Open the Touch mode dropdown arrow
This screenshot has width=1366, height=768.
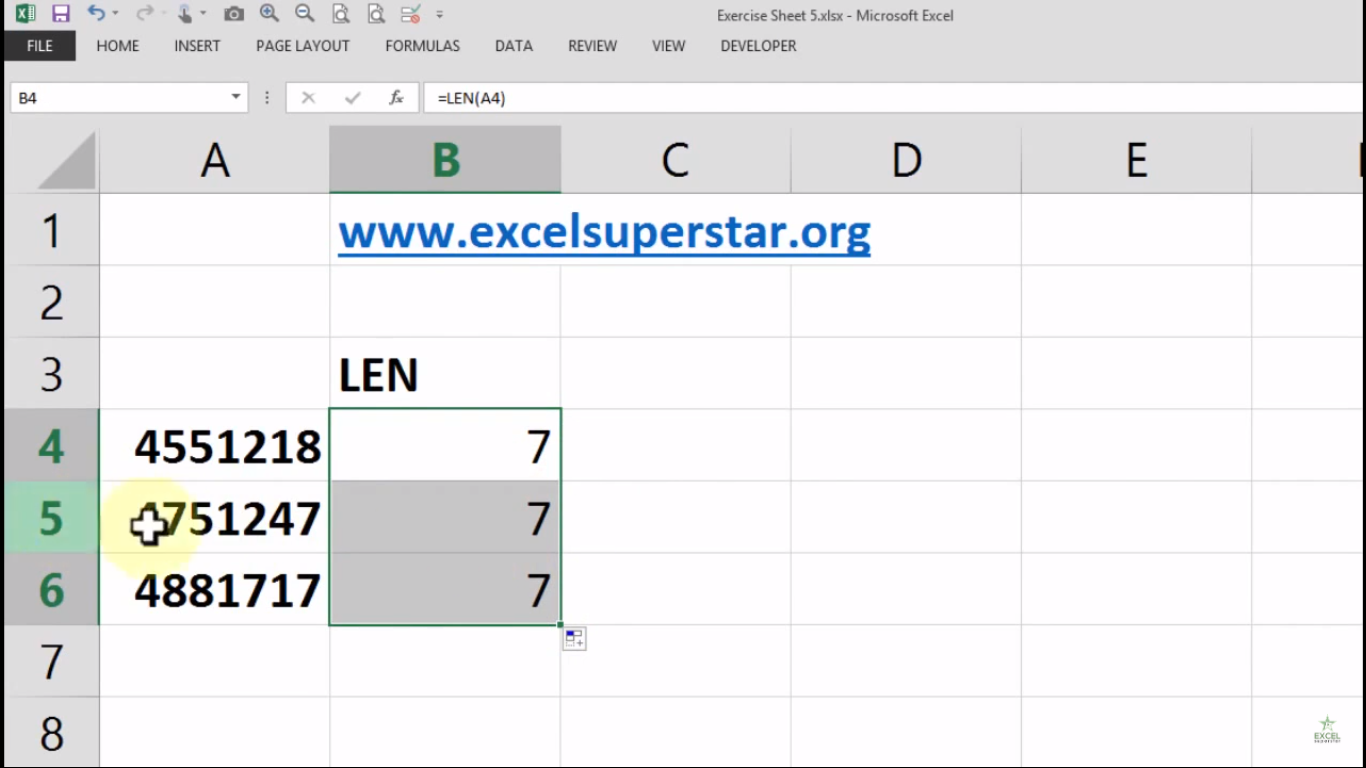coord(202,14)
